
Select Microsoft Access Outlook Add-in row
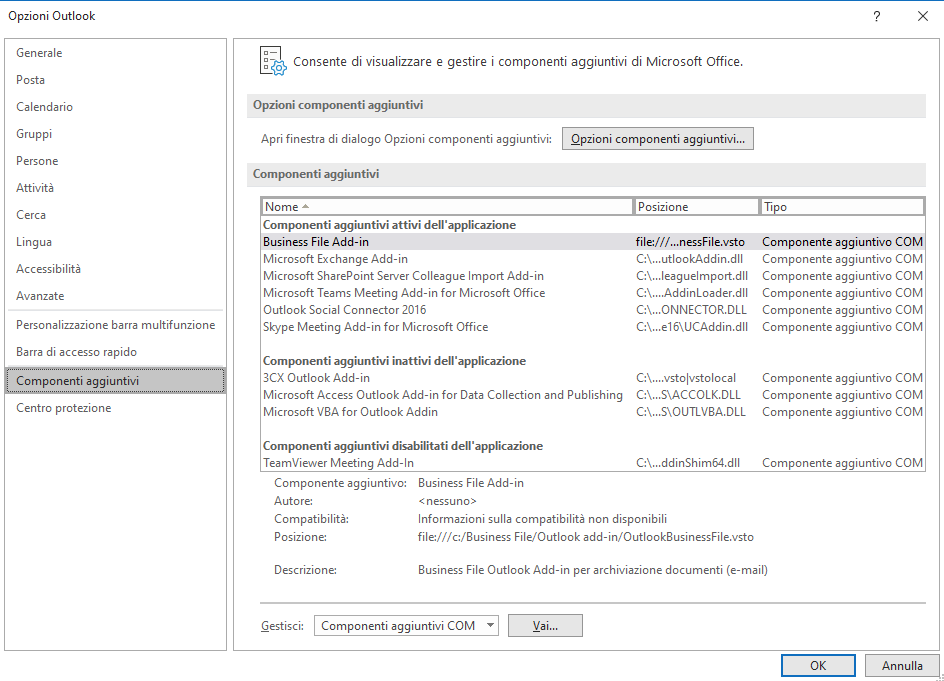(x=592, y=395)
